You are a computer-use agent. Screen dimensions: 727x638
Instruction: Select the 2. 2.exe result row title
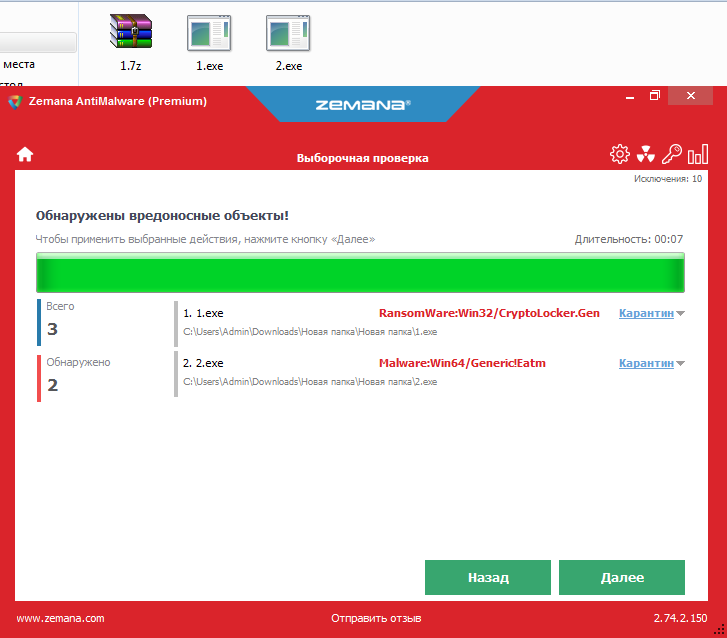(x=203, y=364)
